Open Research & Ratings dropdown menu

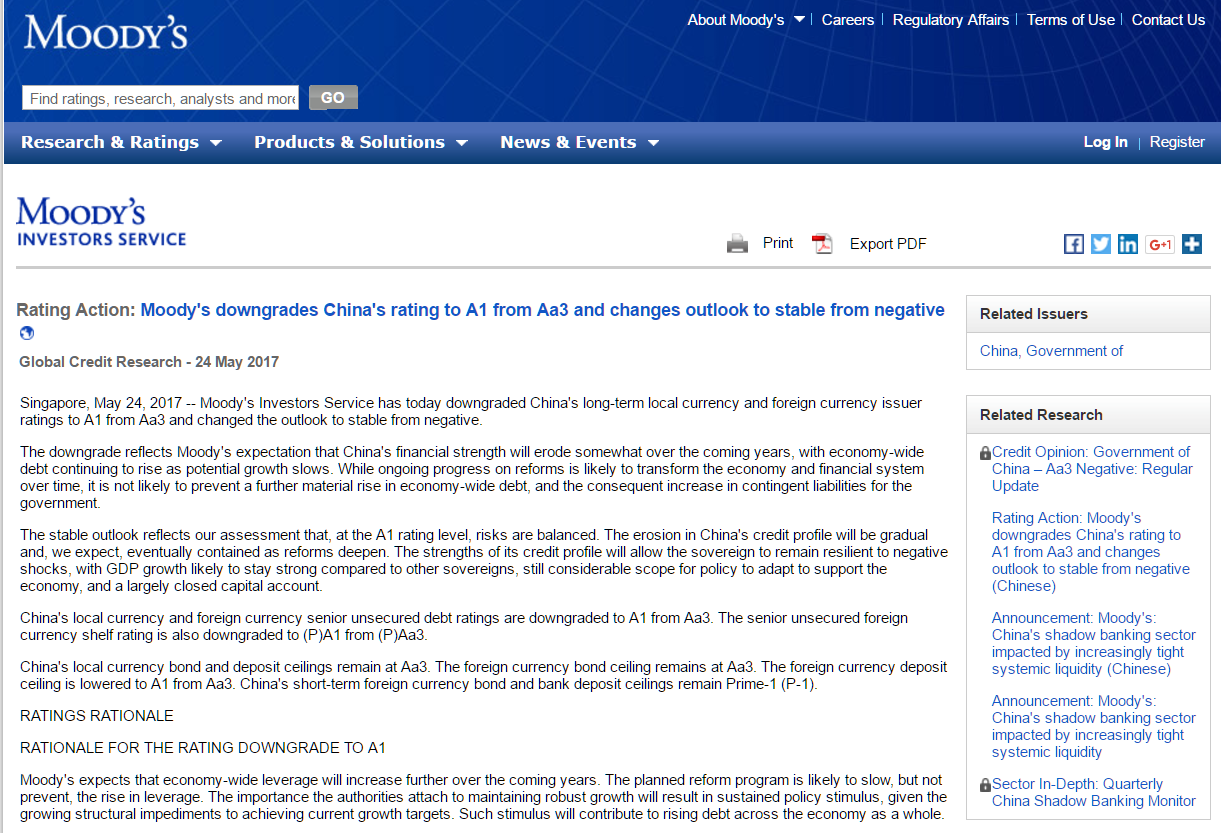coord(121,142)
